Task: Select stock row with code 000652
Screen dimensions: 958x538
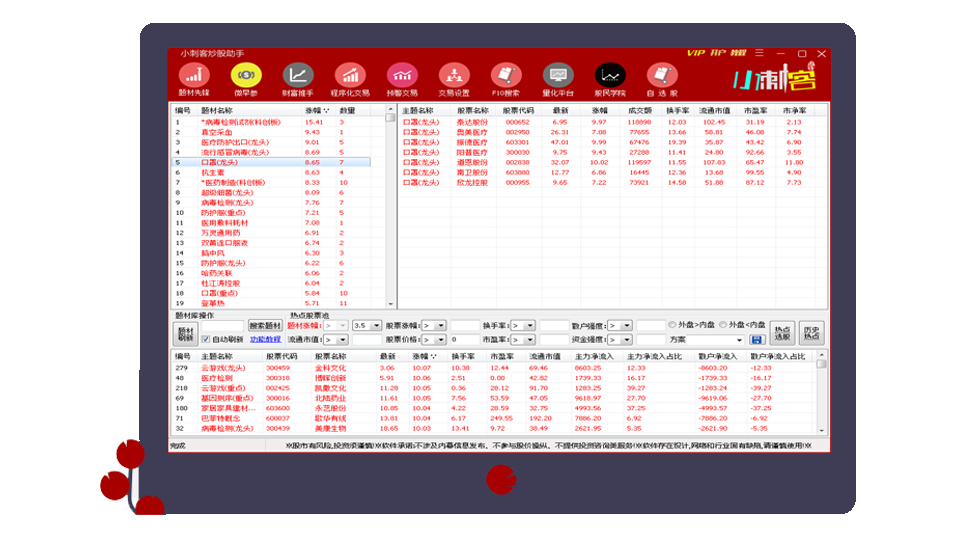Action: click(x=613, y=122)
